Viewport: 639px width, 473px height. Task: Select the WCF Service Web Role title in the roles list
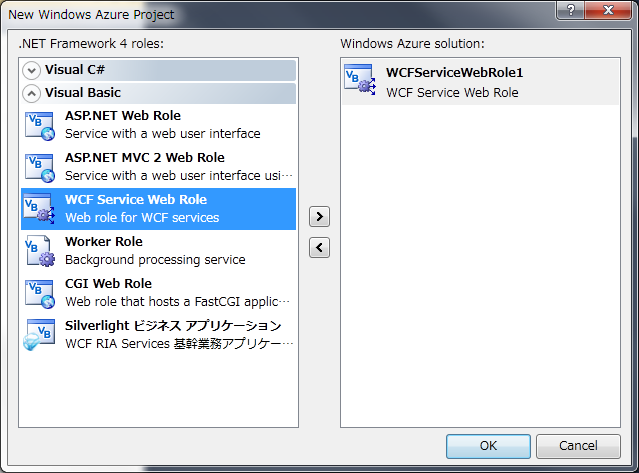coord(136,200)
